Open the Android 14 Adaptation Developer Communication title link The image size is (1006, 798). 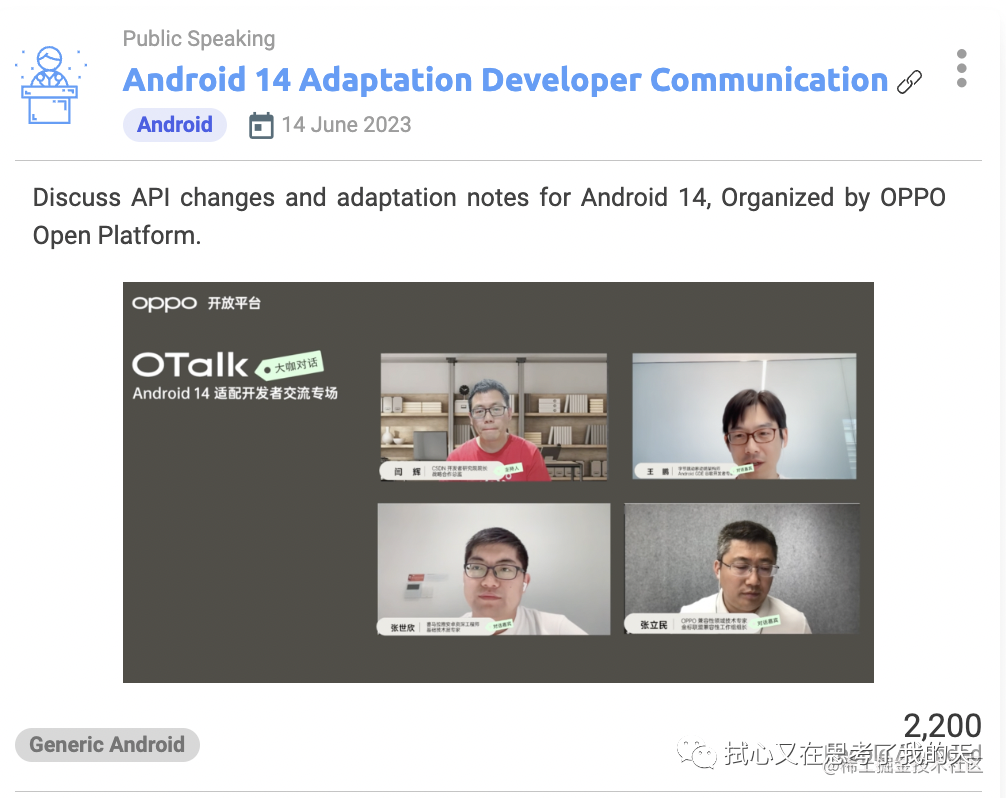505,81
